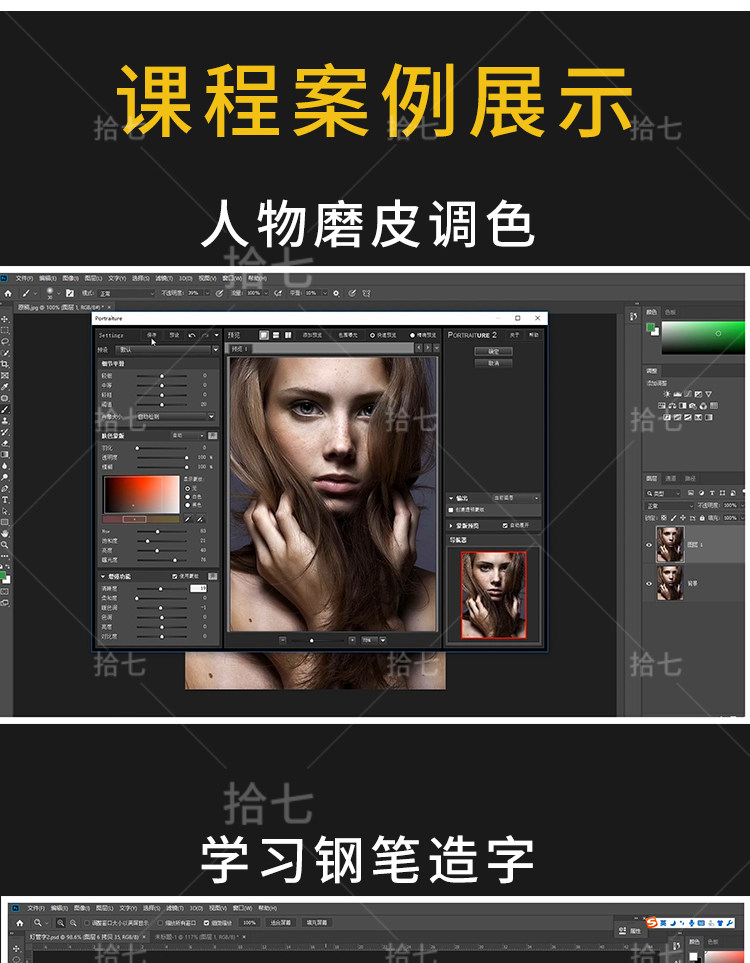The image size is (750, 963).
Task: Click the undo arrow in Portraiture Settings
Action: pyautogui.click(x=192, y=335)
